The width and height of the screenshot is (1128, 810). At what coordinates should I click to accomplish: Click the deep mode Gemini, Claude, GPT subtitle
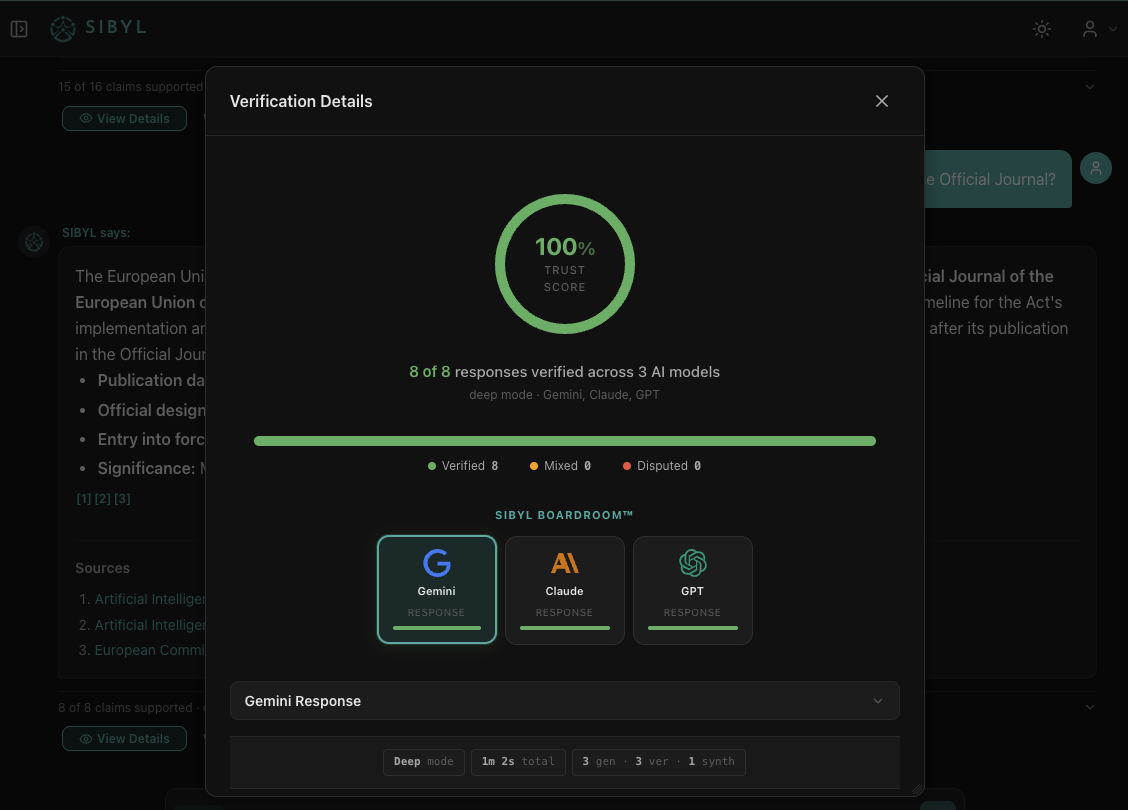tap(565, 395)
